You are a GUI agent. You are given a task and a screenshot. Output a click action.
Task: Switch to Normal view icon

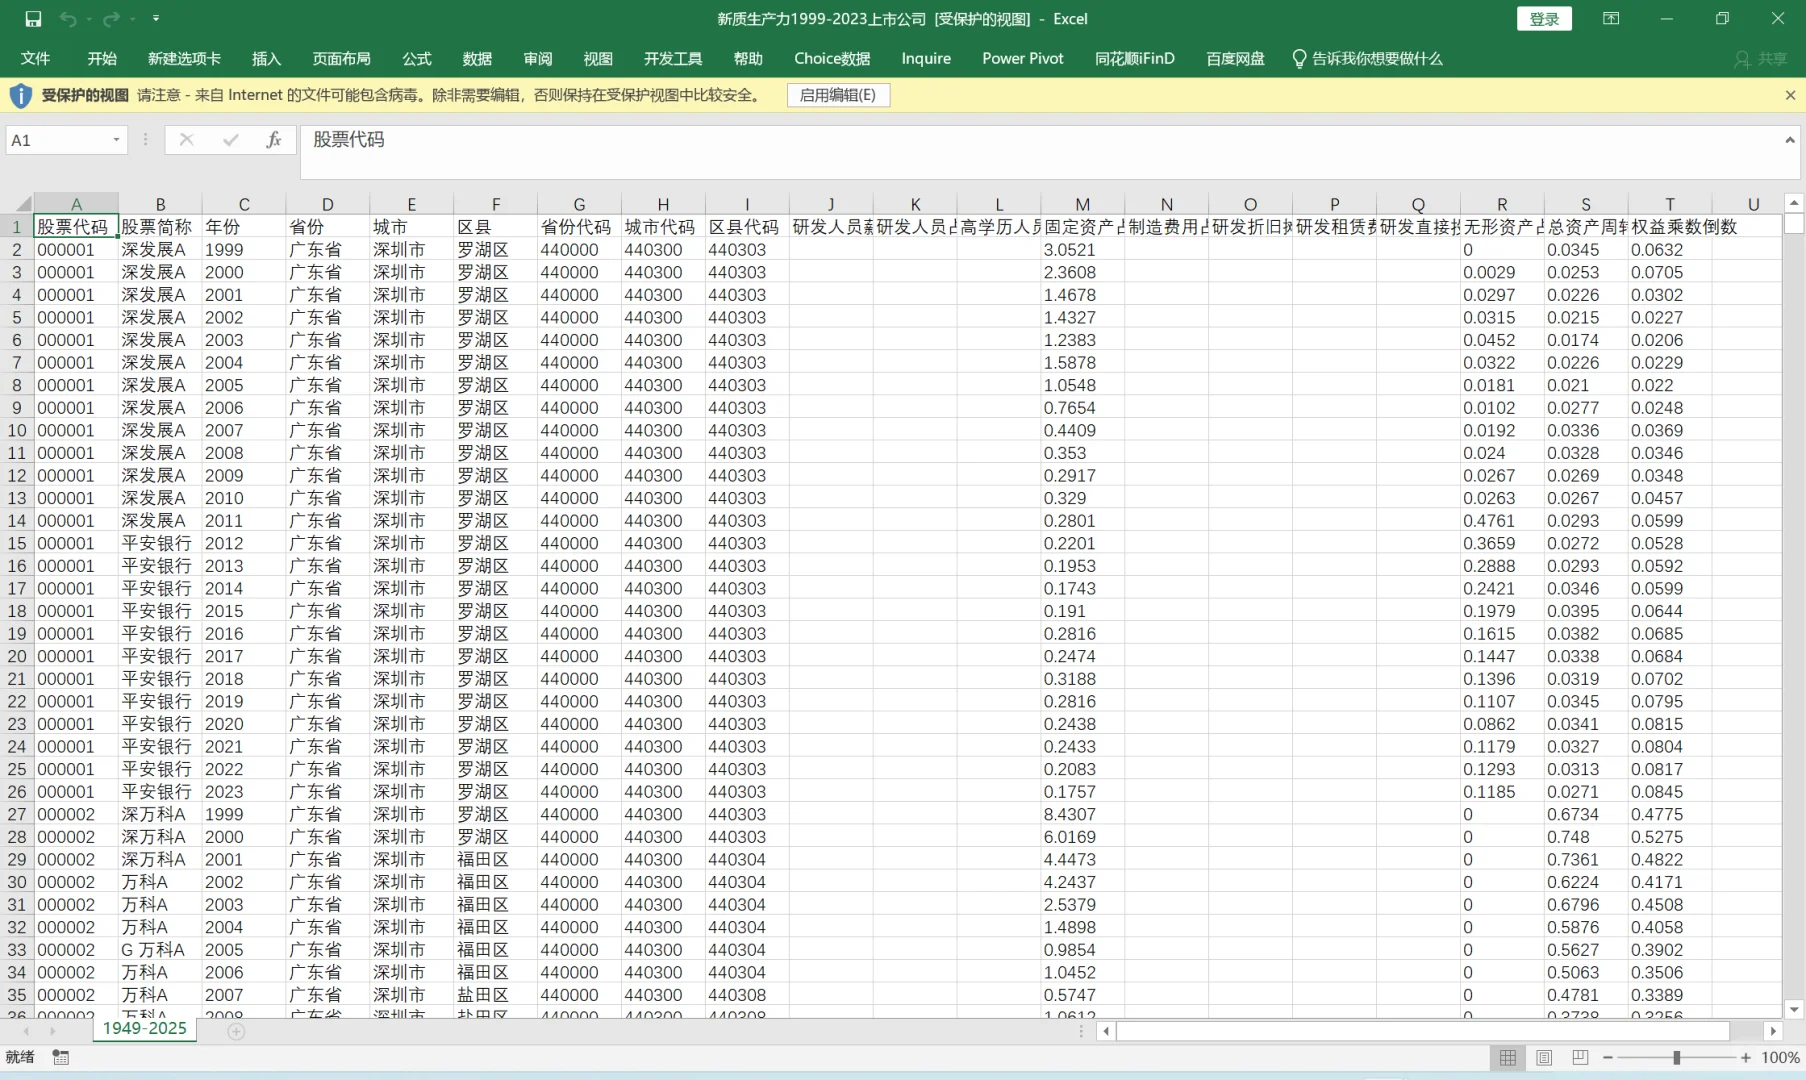[1507, 1058]
